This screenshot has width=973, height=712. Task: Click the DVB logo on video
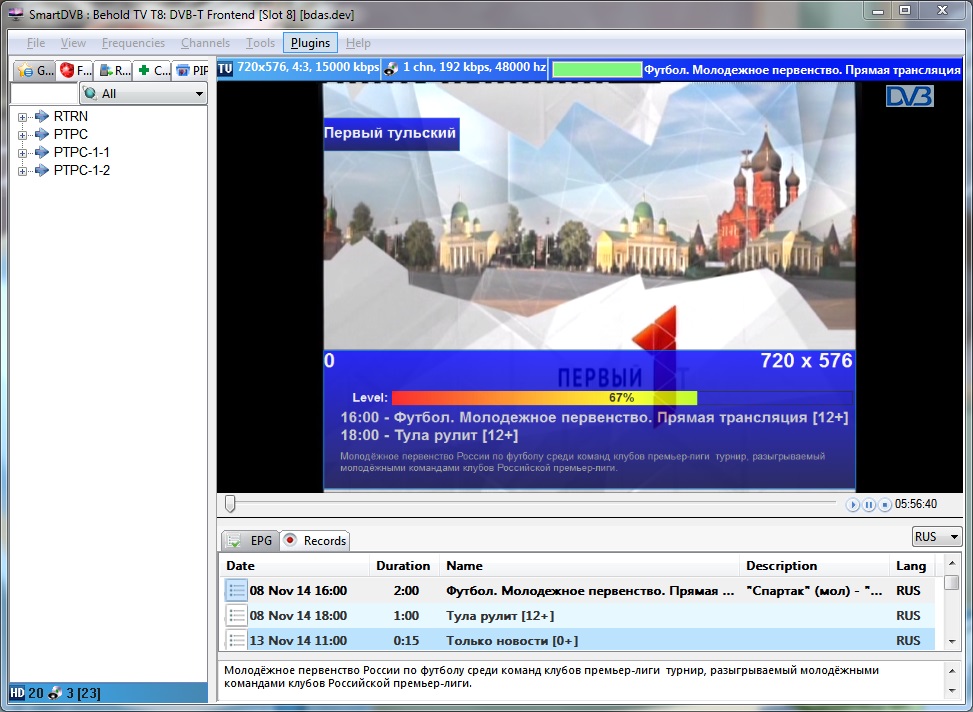(x=909, y=96)
